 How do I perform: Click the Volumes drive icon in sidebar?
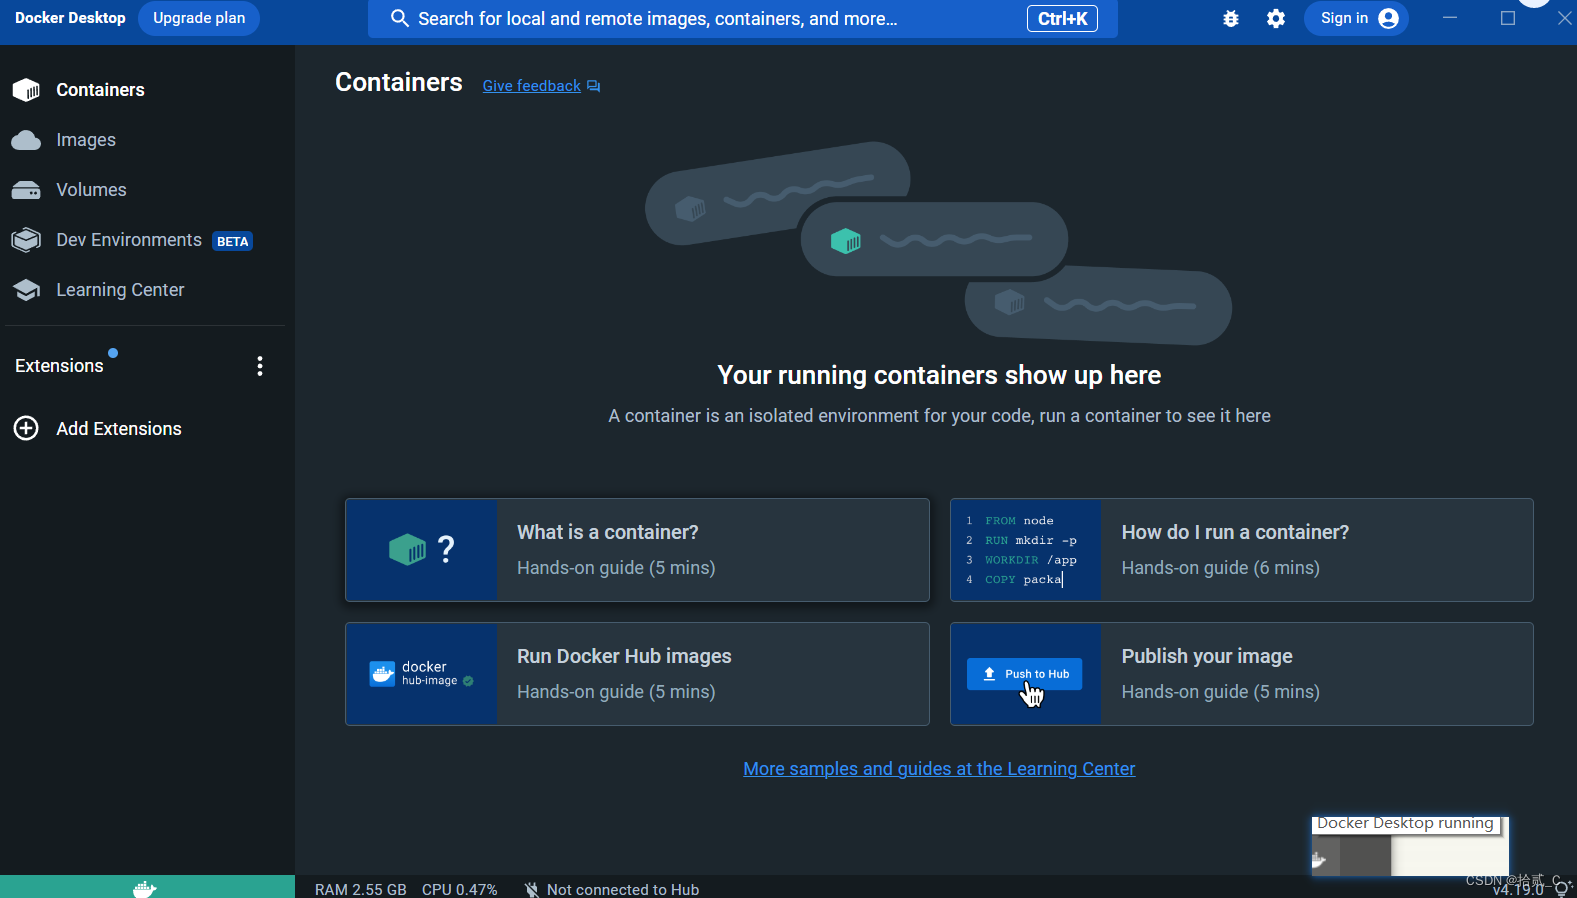(x=26, y=190)
